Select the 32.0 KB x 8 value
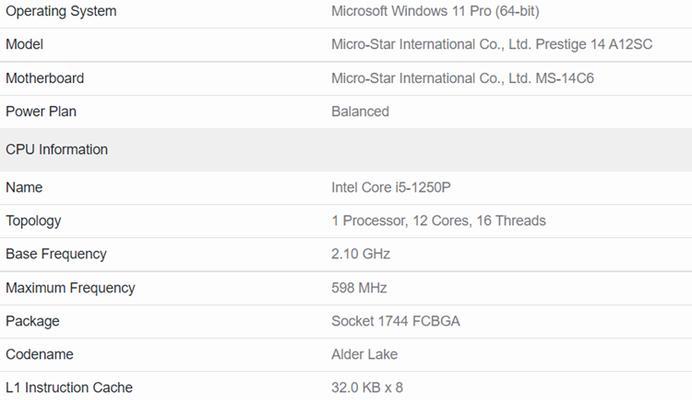Image resolution: width=692 pixels, height=400 pixels. (367, 387)
